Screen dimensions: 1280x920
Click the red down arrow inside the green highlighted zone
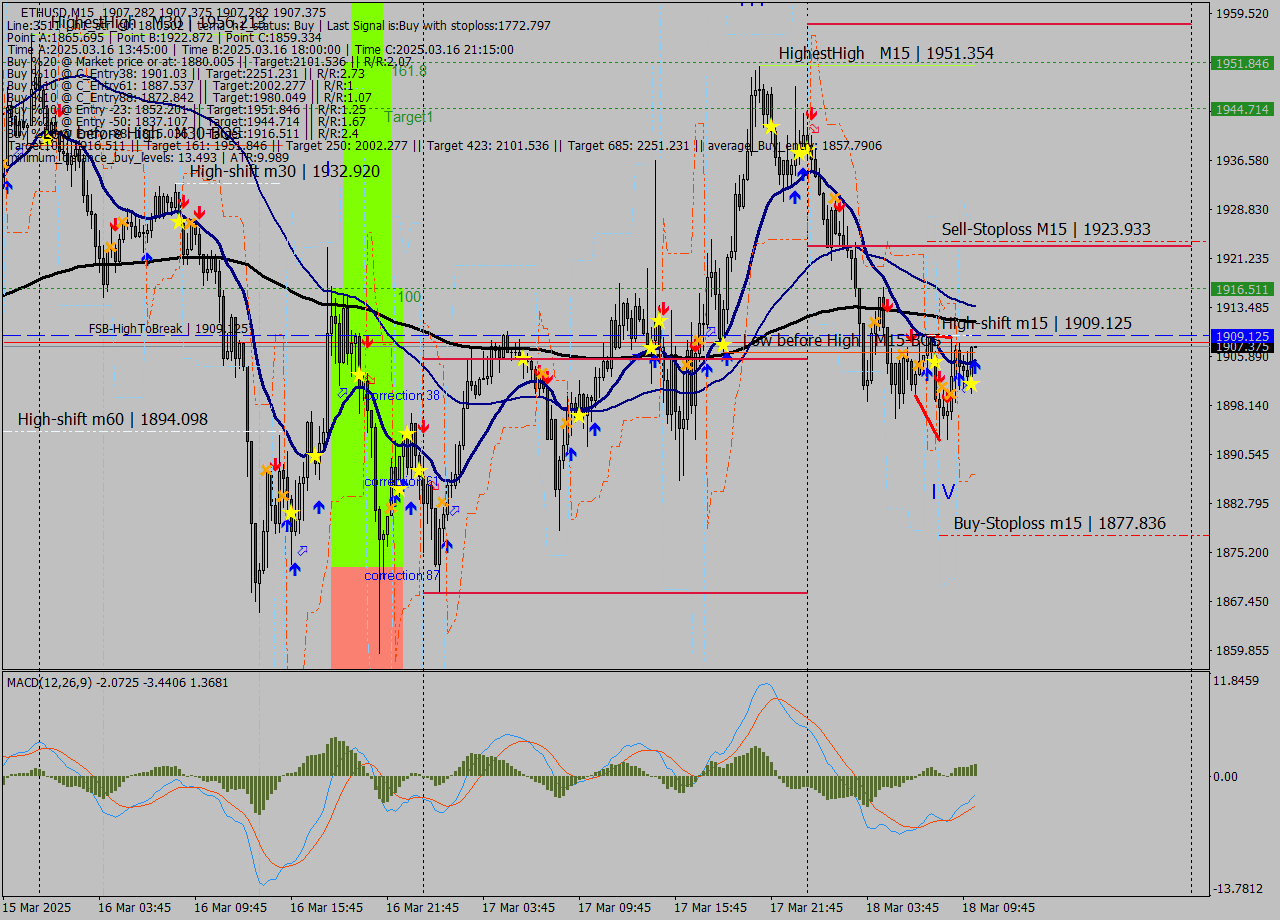click(x=368, y=341)
